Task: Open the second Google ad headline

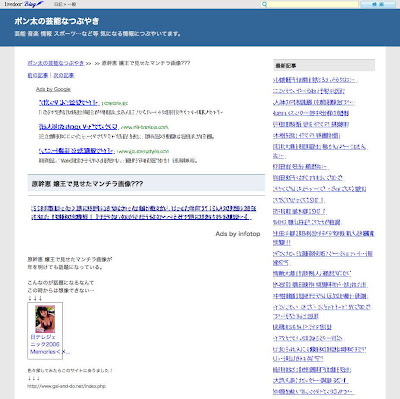Action: (x=78, y=126)
